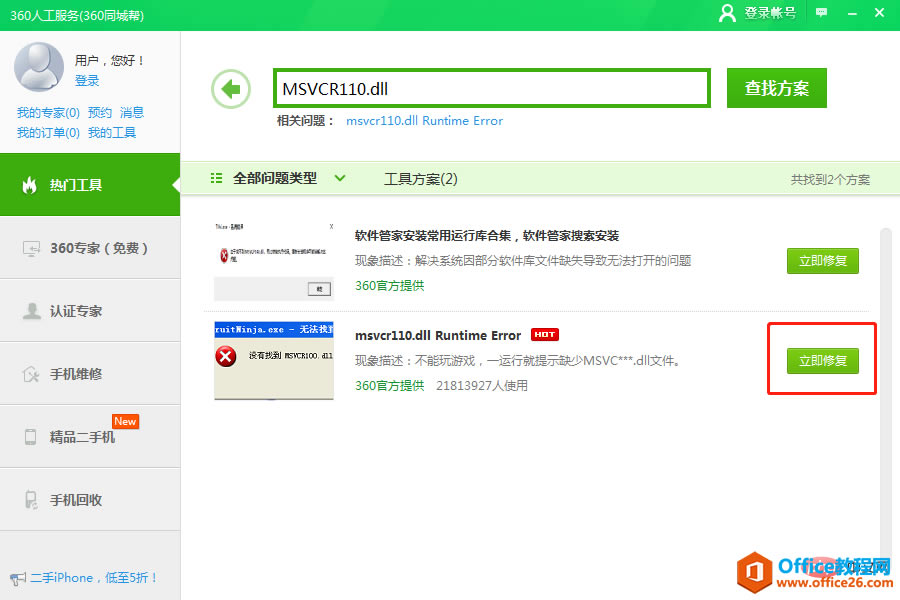Screen dimensions: 900x600
Task: Open the 我的专家(0) link
Action: coord(48,113)
